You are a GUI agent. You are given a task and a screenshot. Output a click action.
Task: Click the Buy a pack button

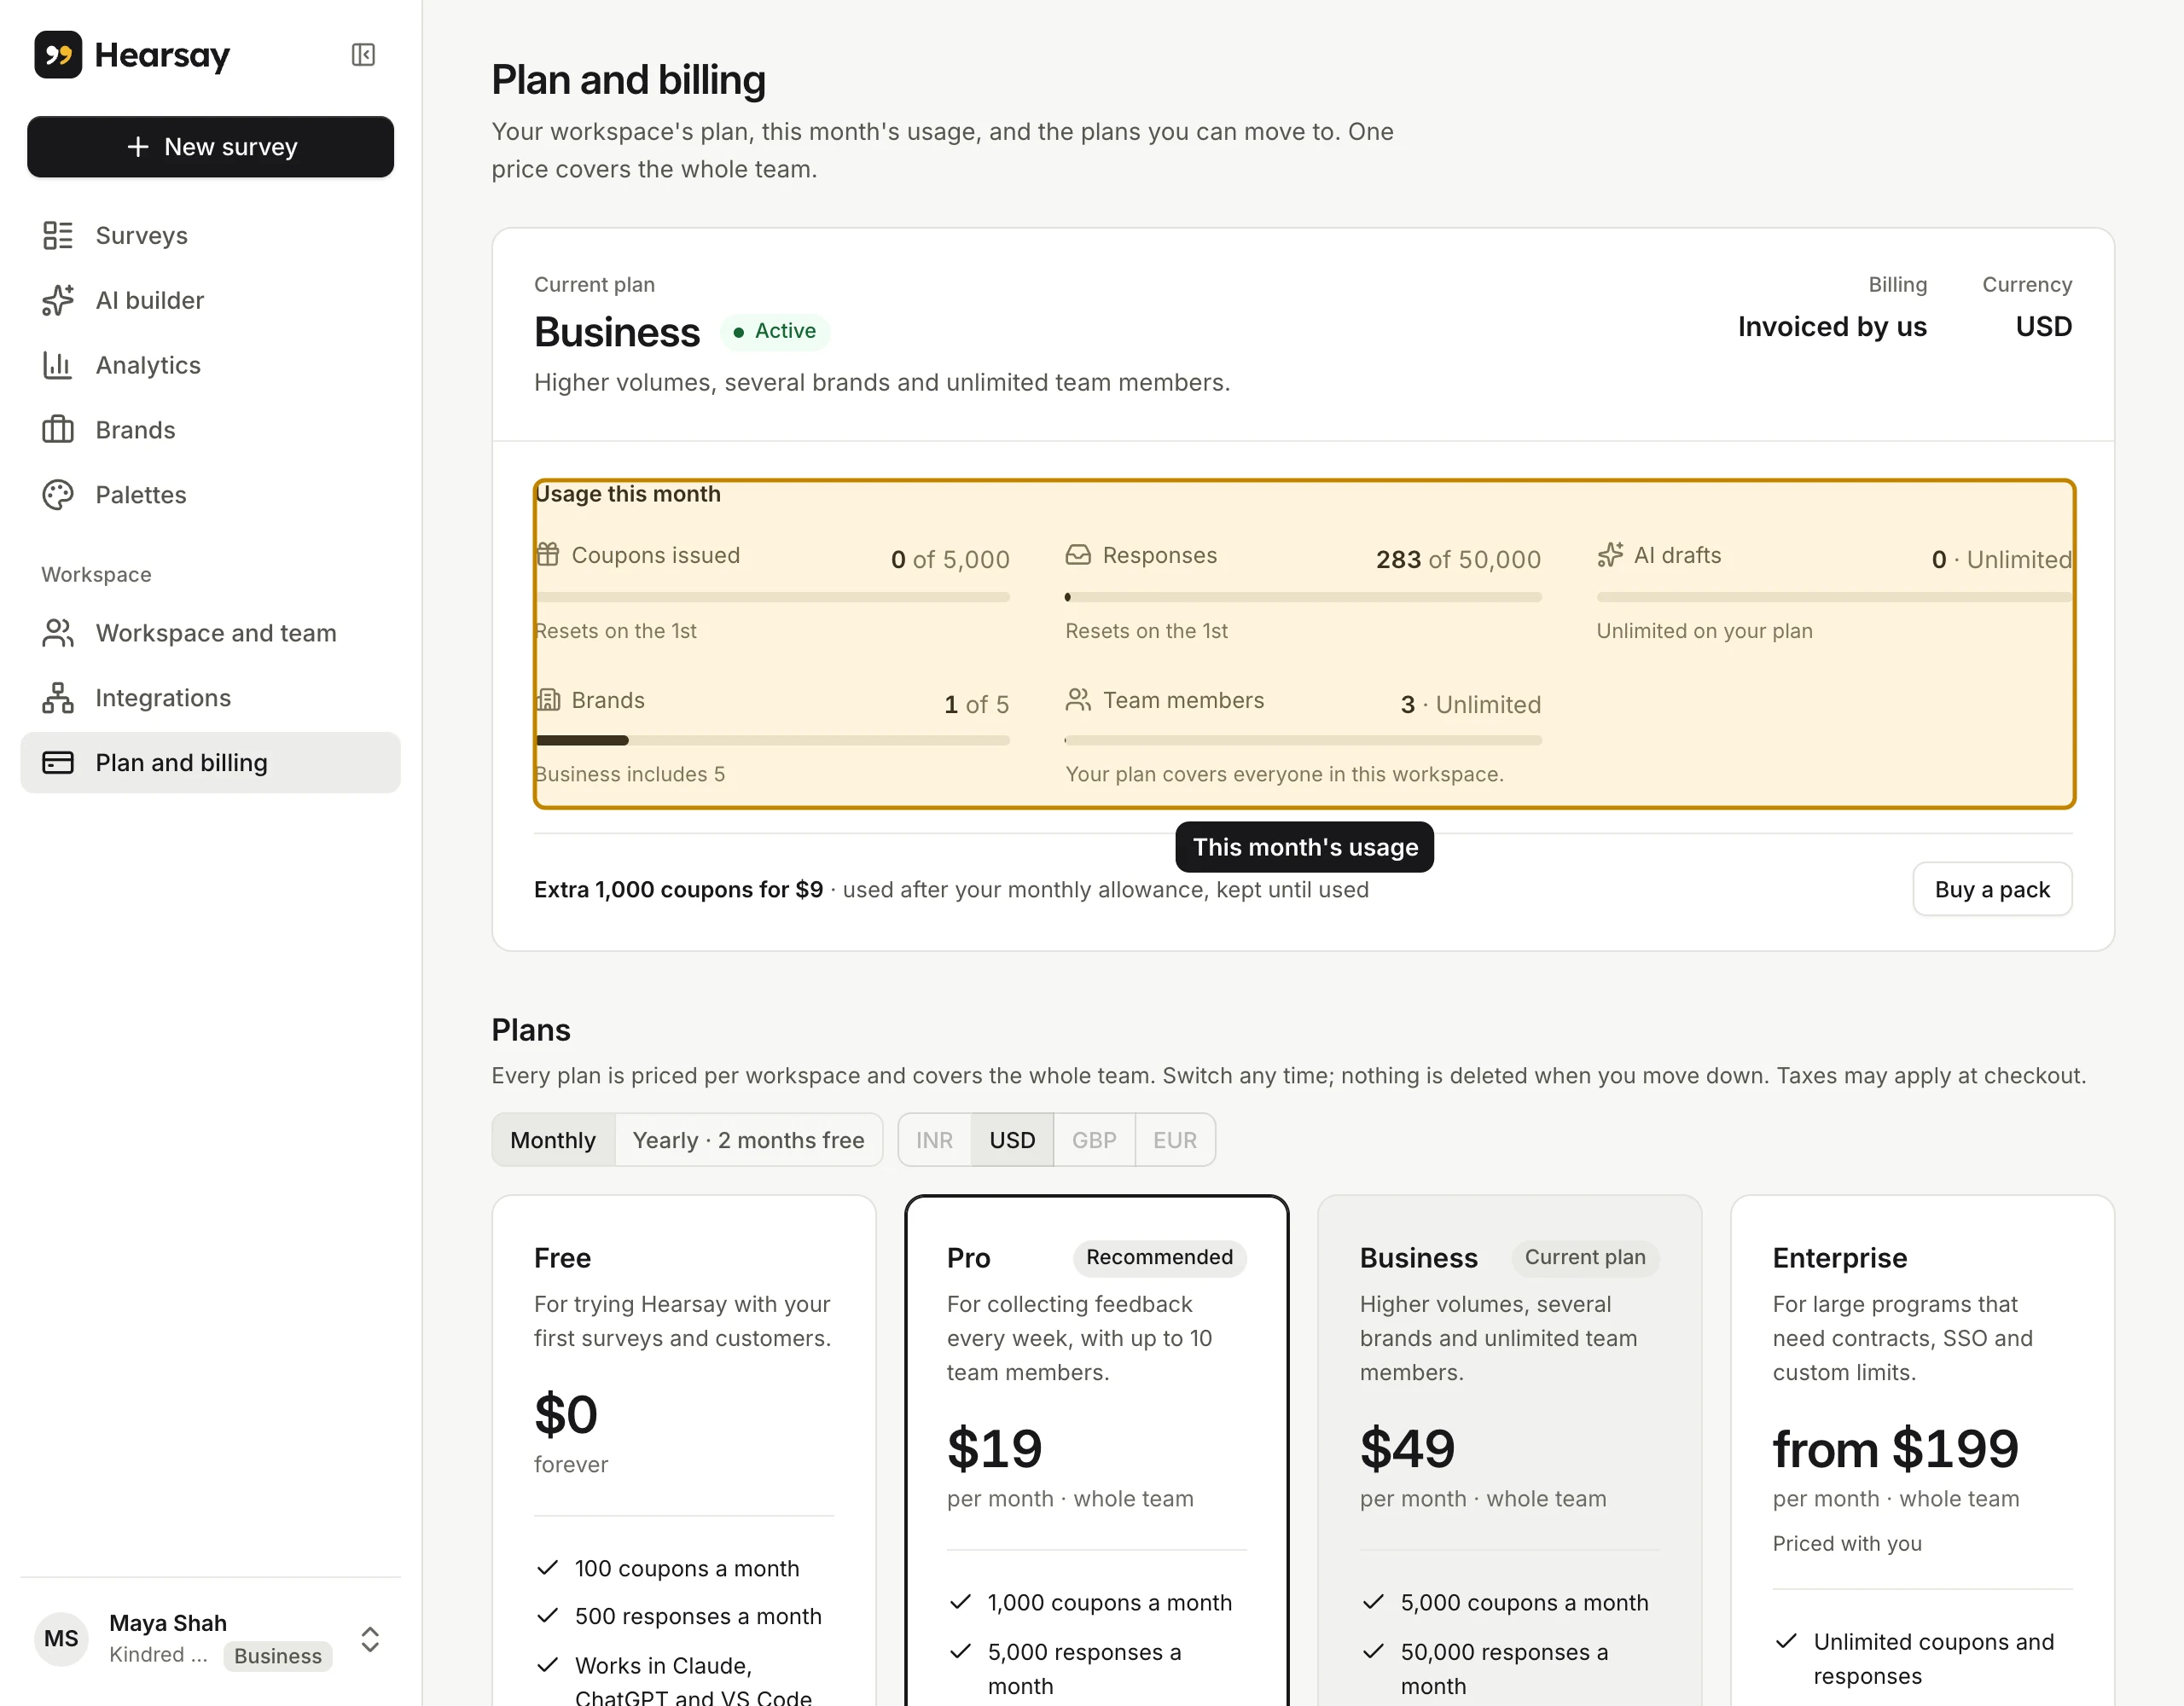tap(1992, 889)
